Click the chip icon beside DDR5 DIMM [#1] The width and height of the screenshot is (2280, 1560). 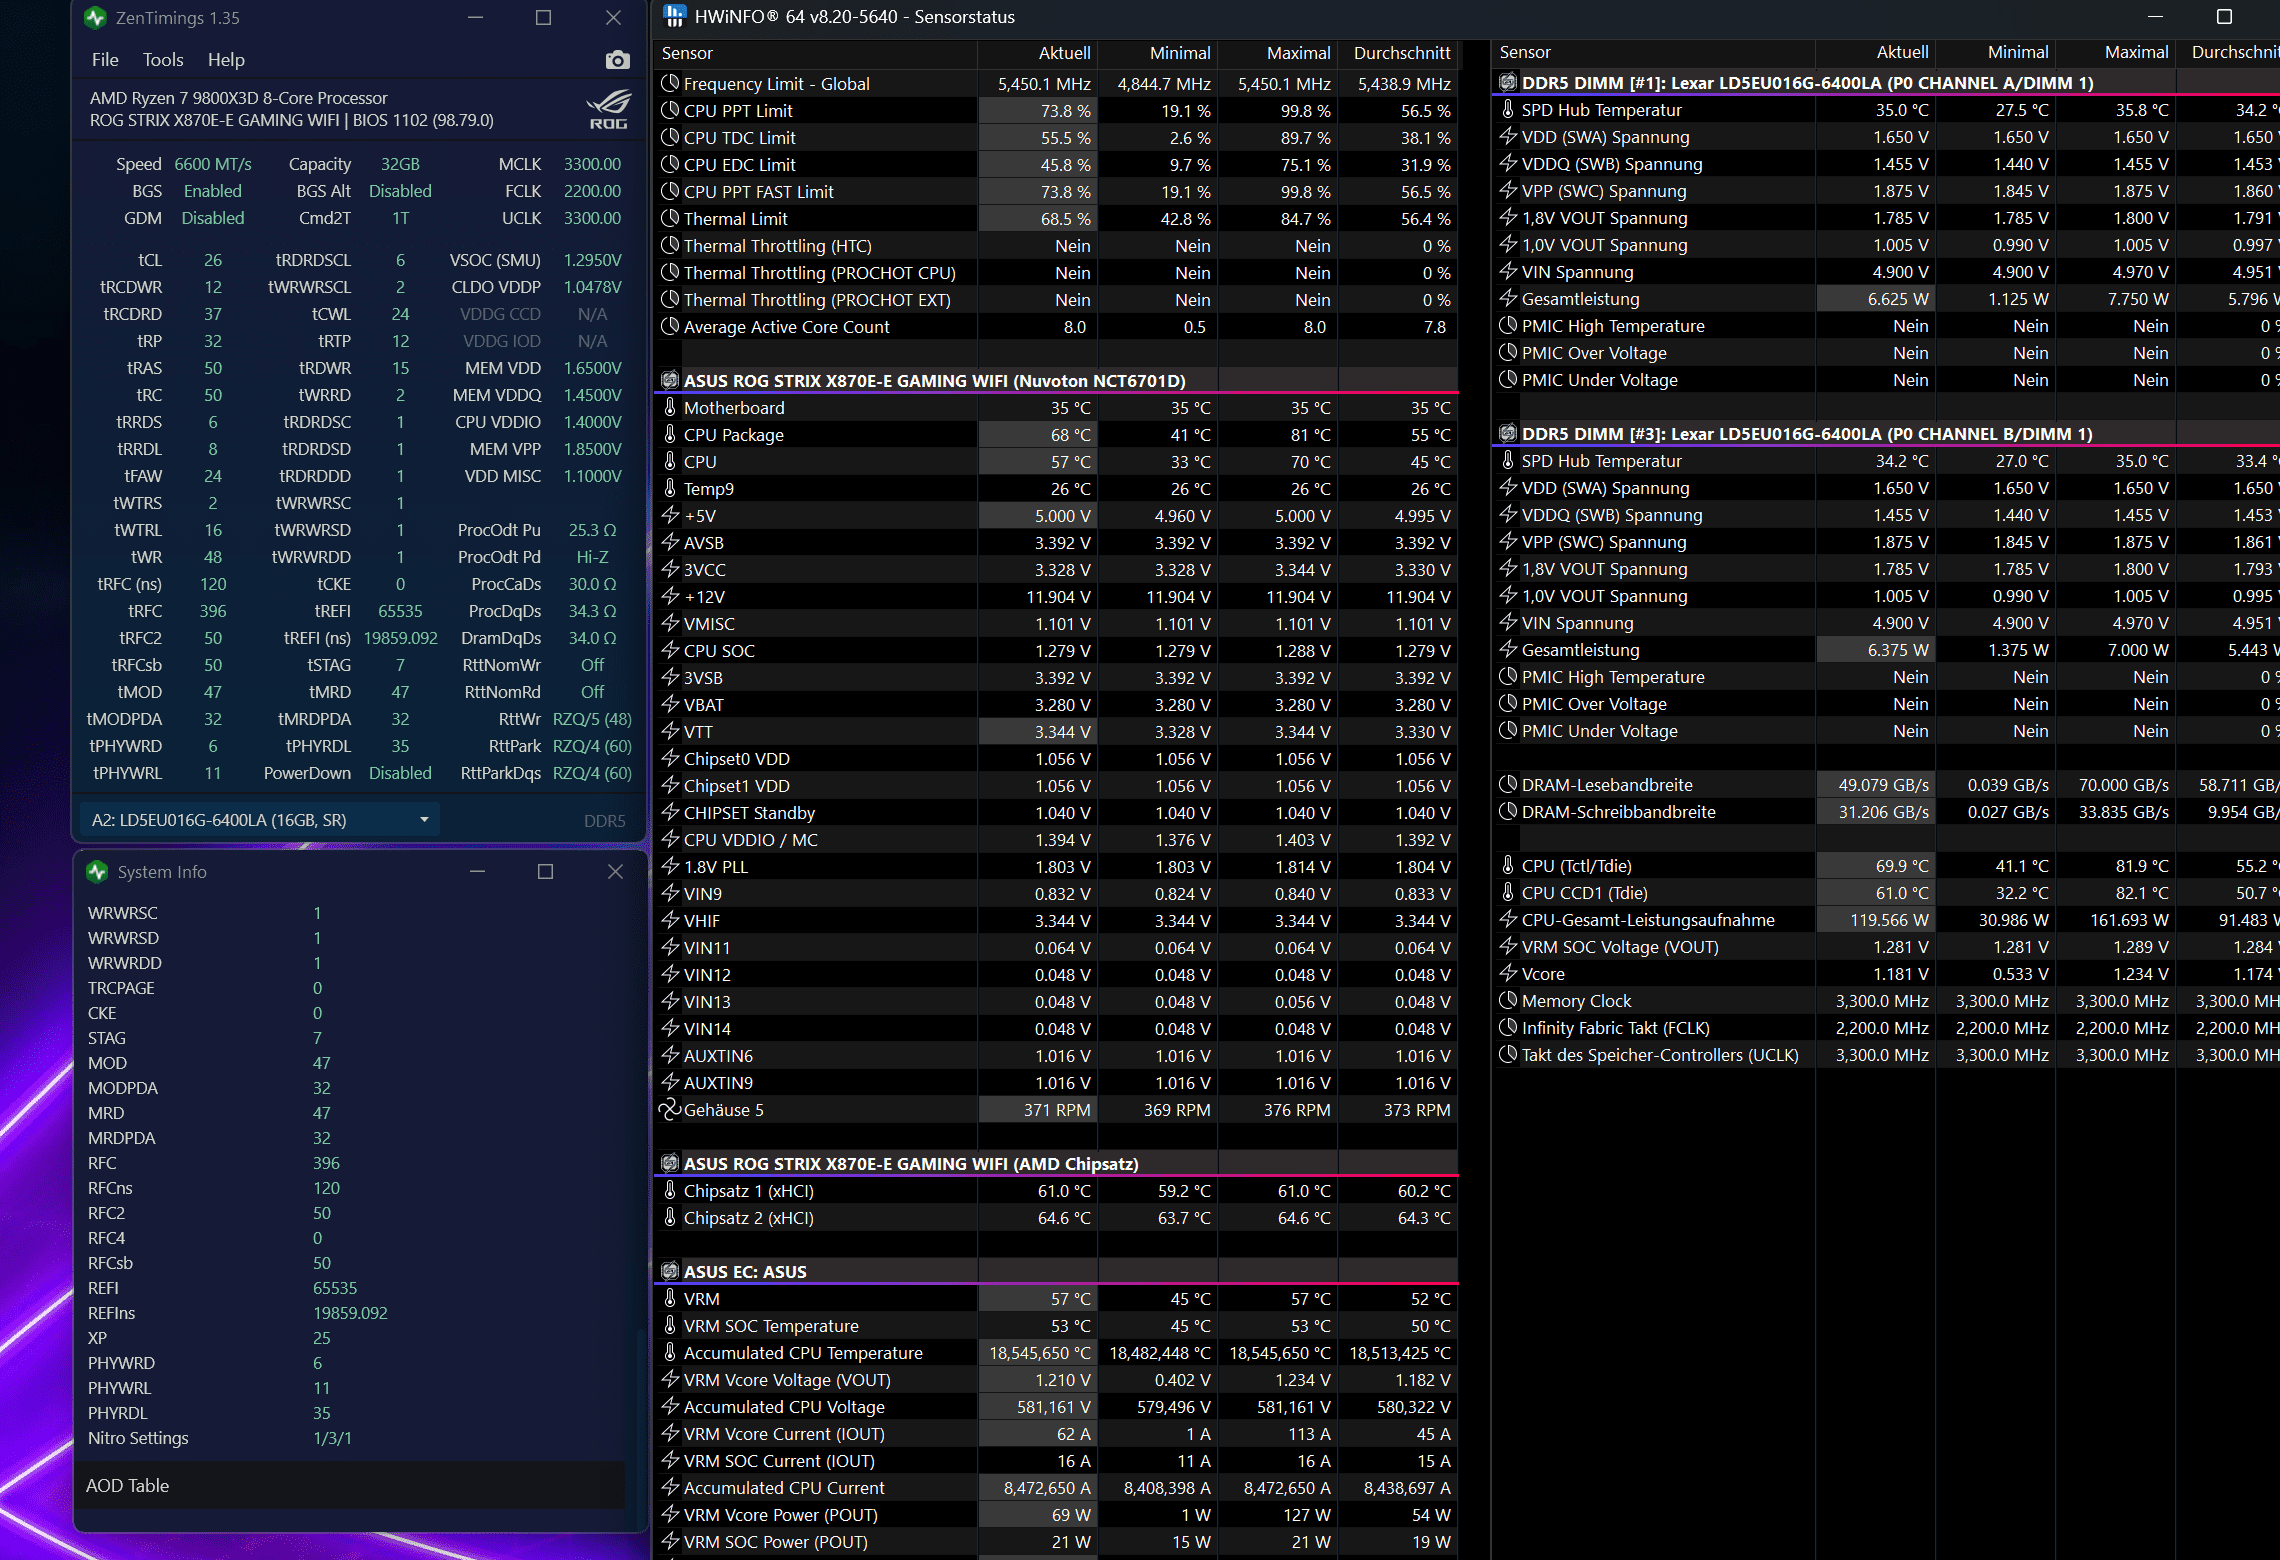click(x=1508, y=82)
